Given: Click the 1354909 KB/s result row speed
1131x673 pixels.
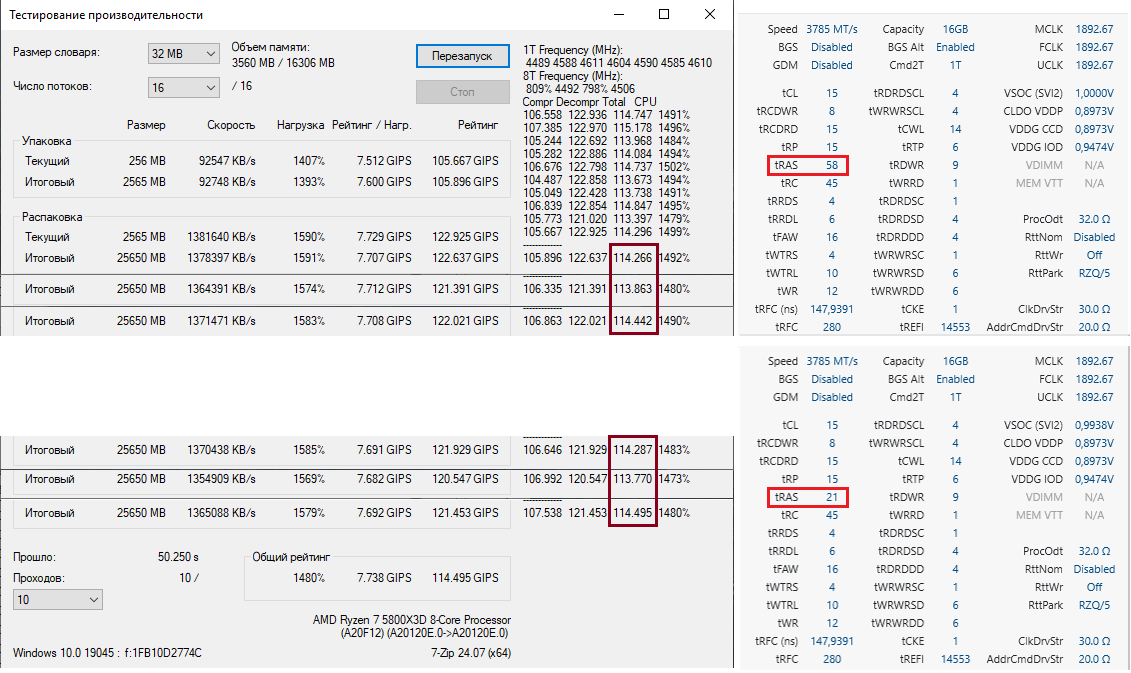Looking at the screenshot, I should [x=221, y=478].
